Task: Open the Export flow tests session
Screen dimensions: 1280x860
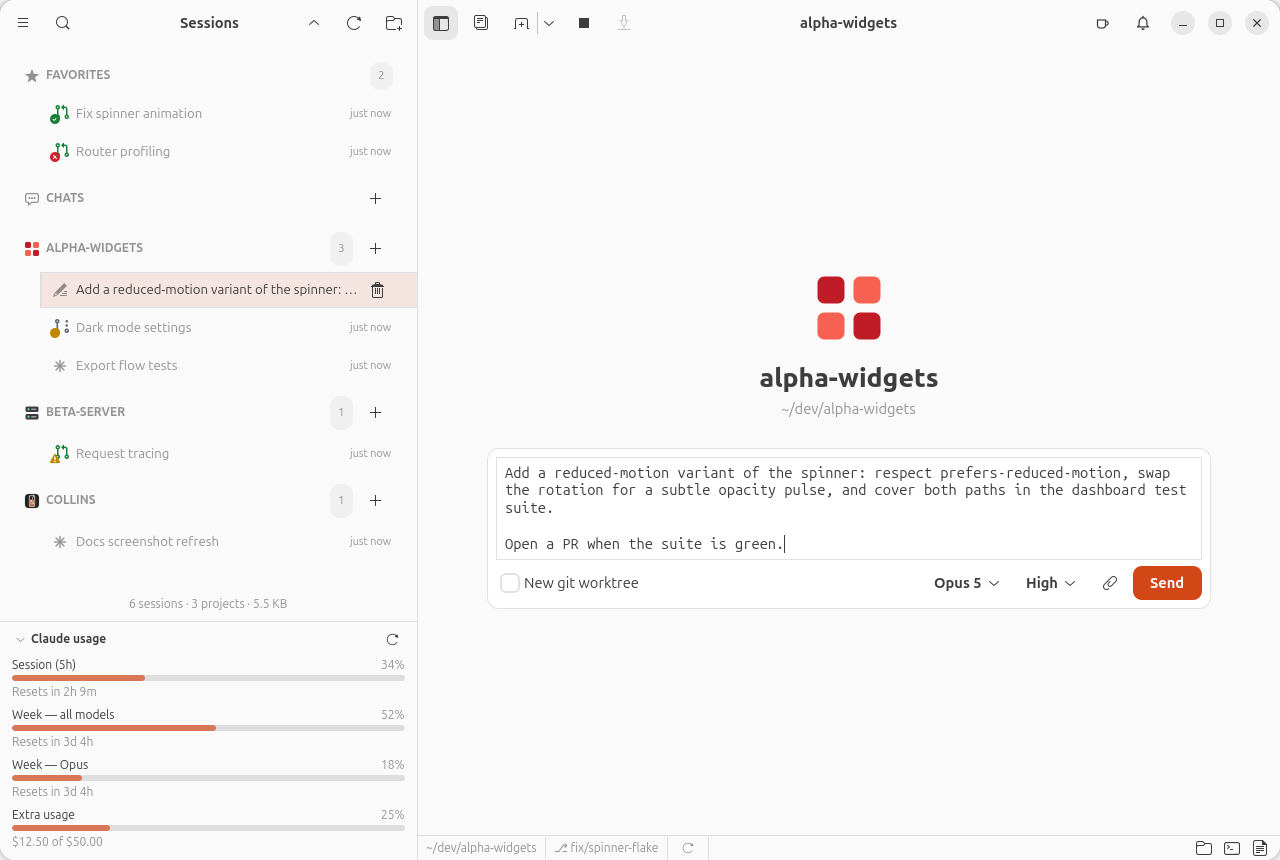Action: coord(220,366)
